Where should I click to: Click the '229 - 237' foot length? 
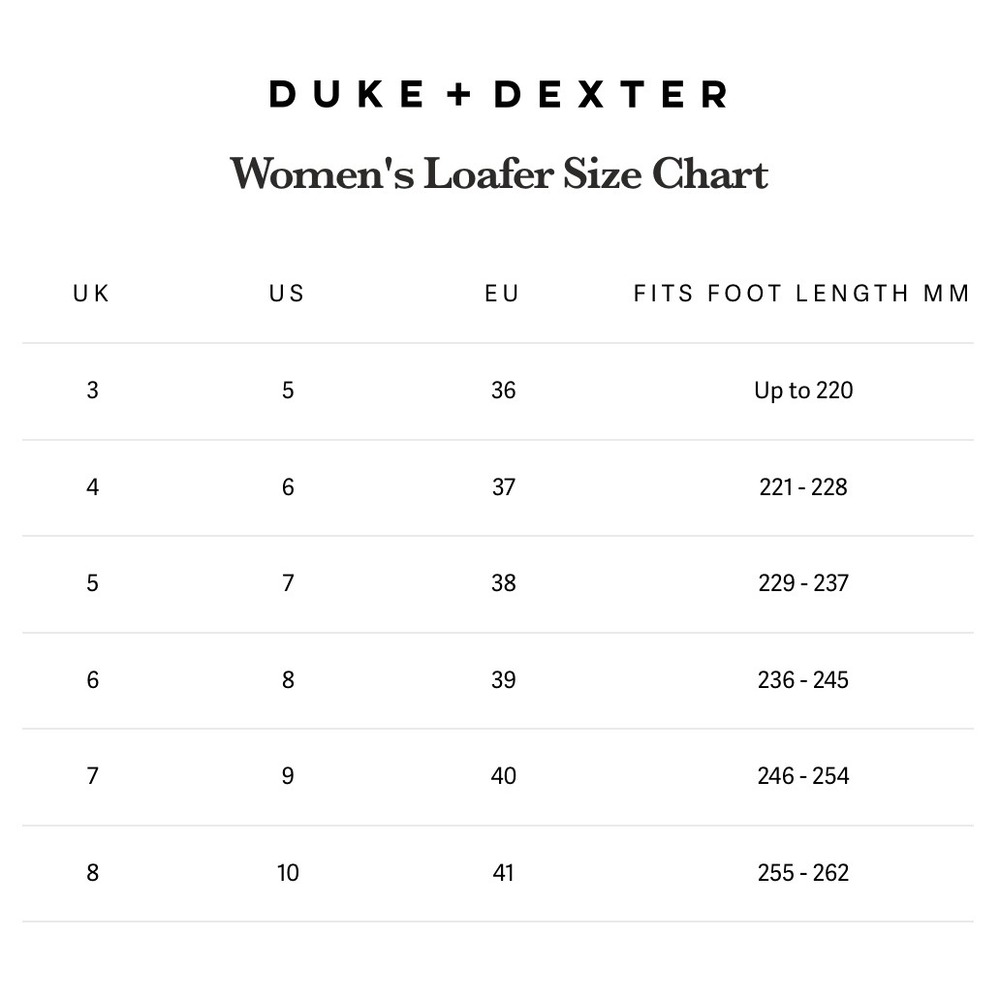803,583
